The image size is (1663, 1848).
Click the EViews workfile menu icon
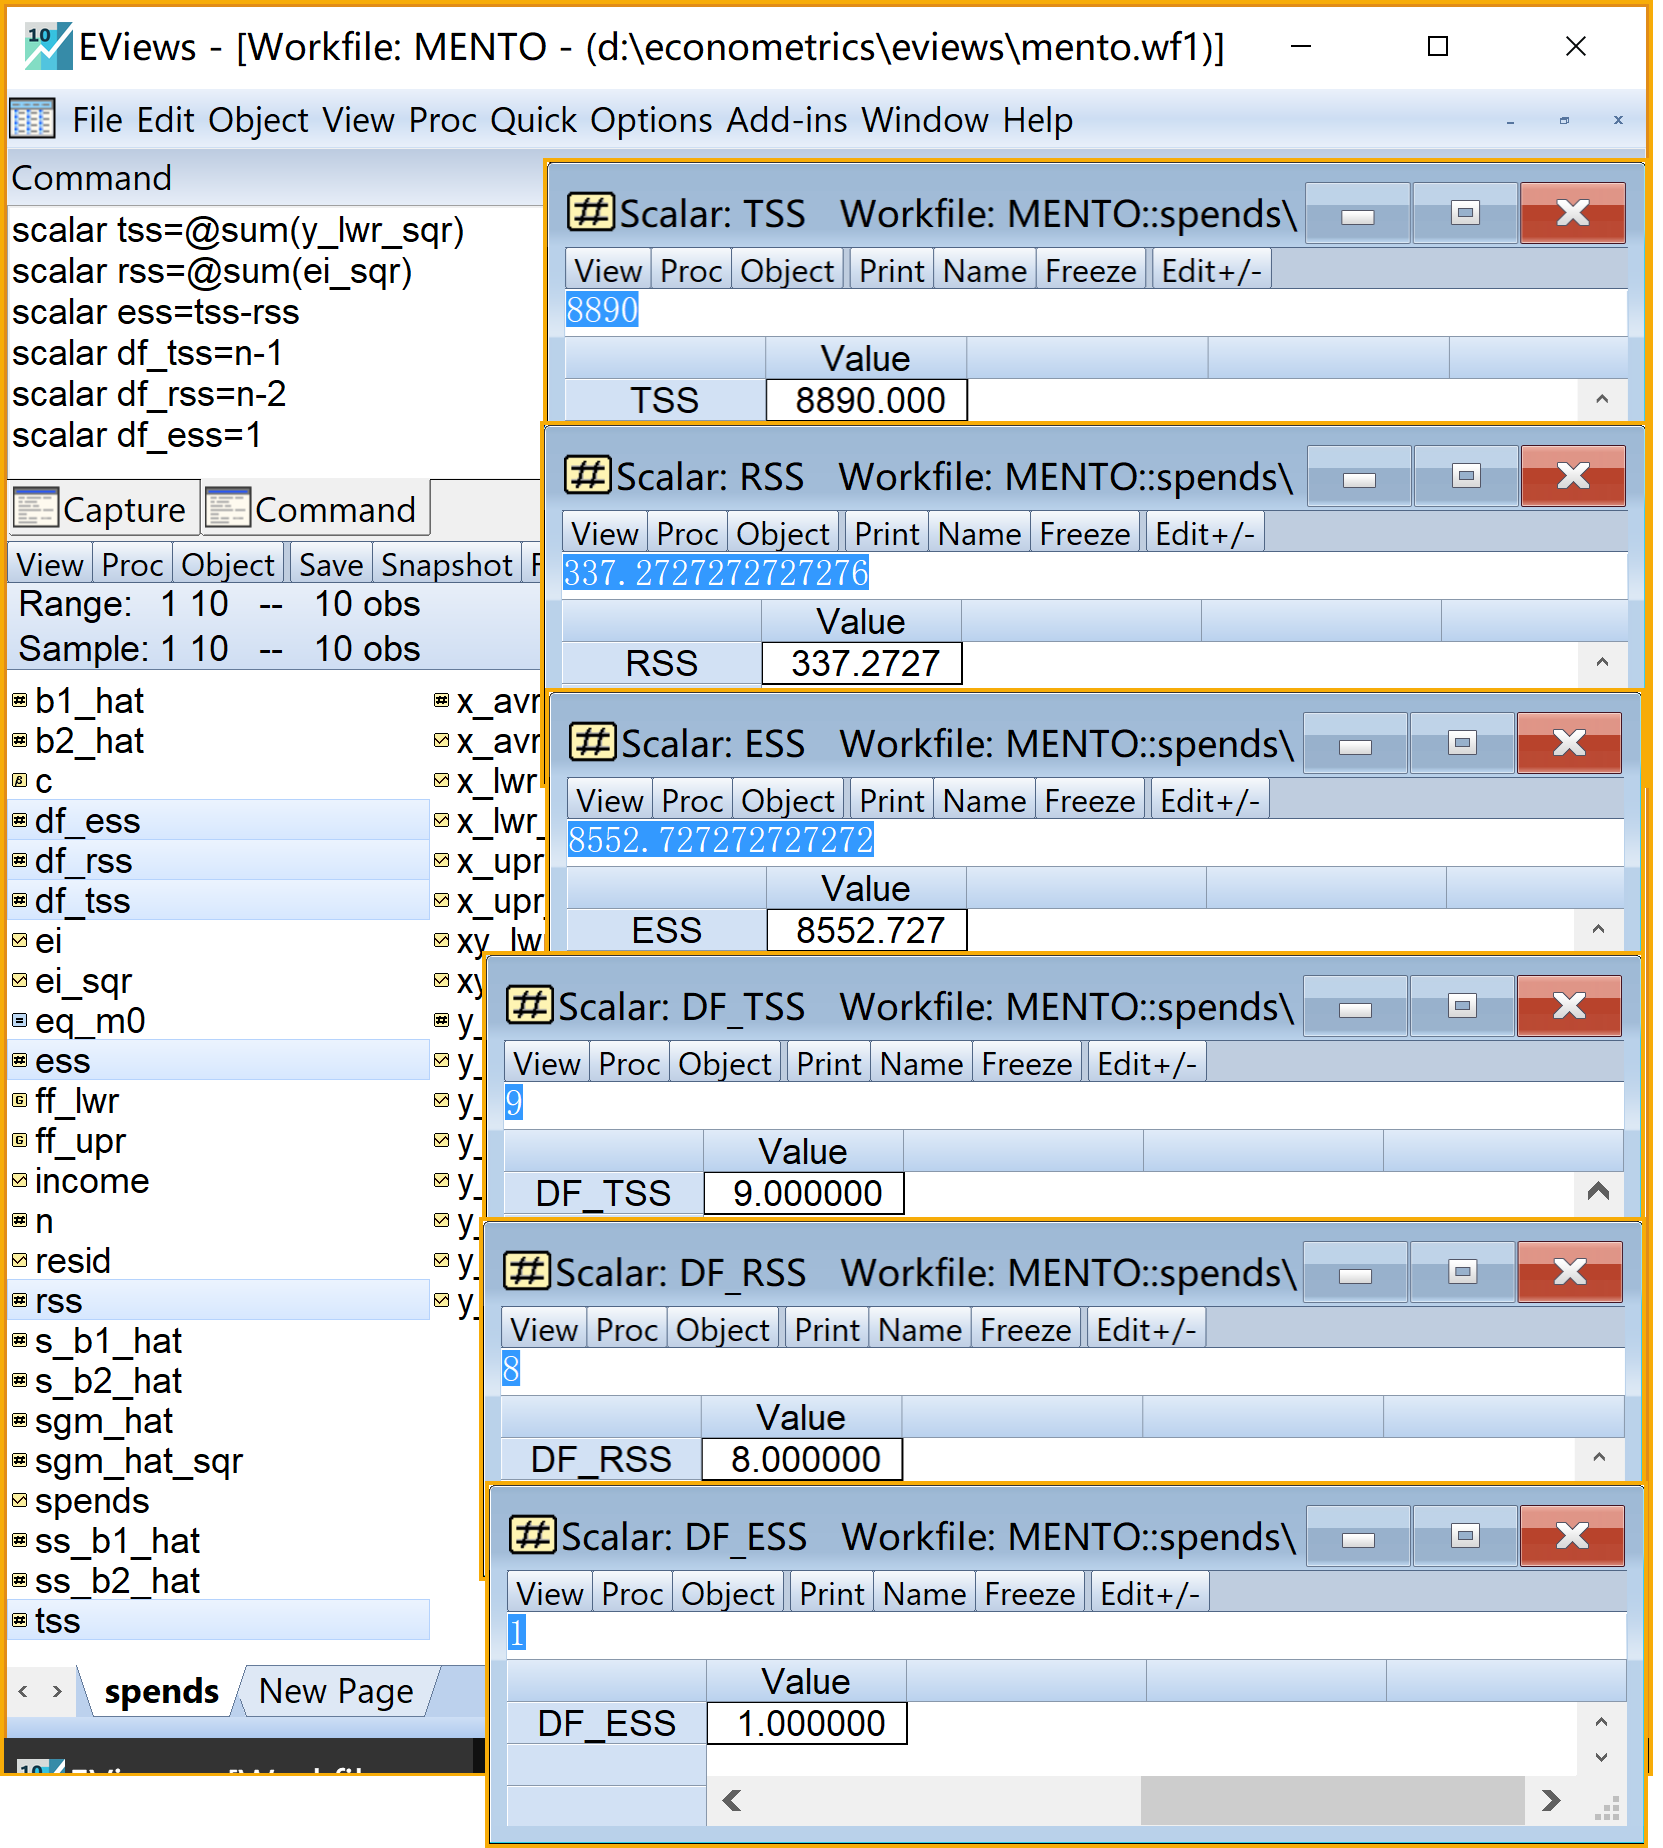(x=32, y=120)
